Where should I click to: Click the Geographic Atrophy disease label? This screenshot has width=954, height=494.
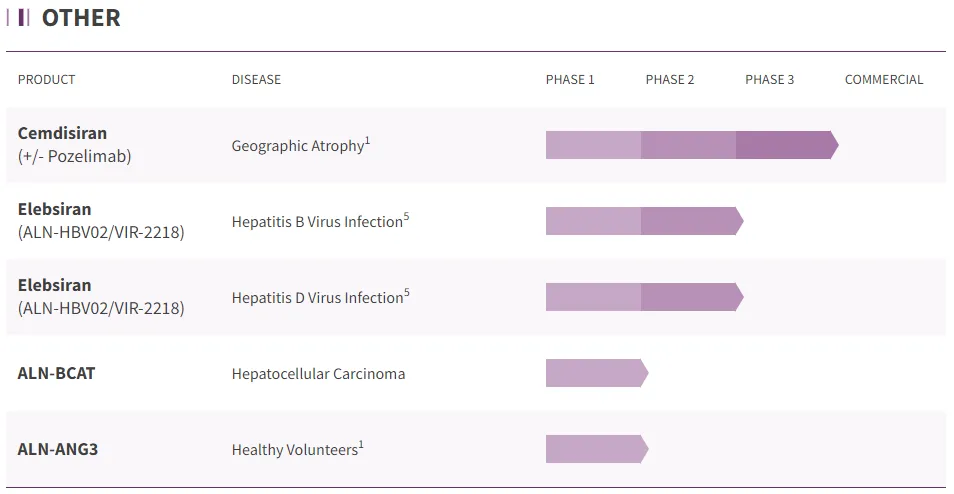(297, 146)
